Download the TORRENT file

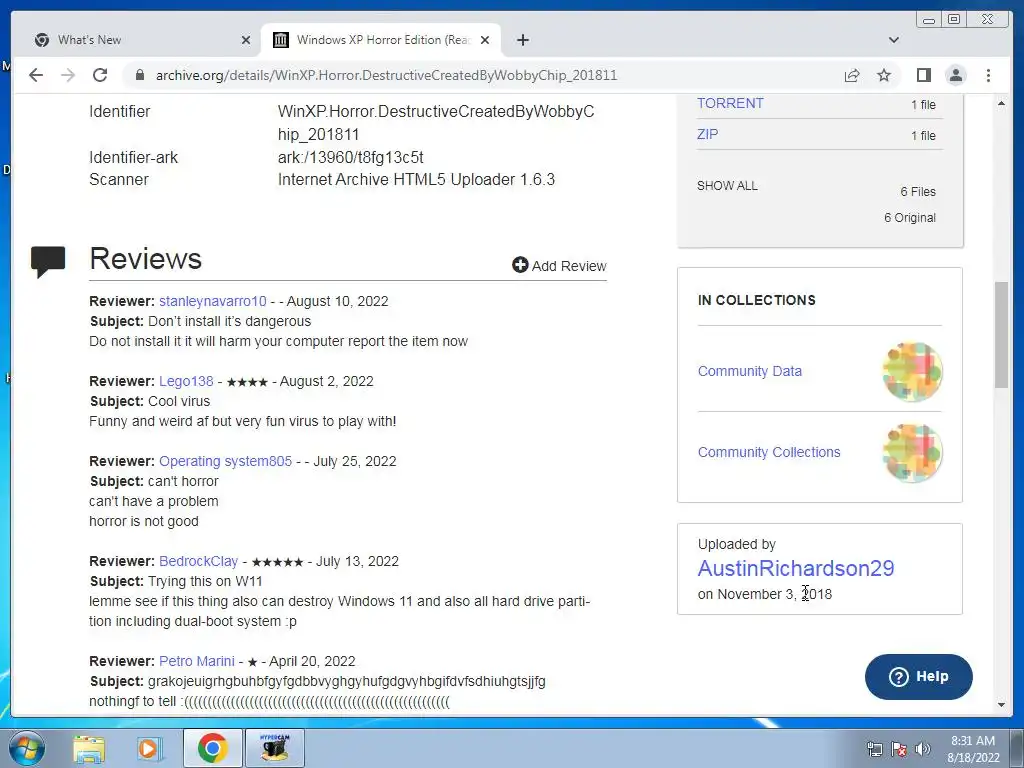click(x=730, y=103)
